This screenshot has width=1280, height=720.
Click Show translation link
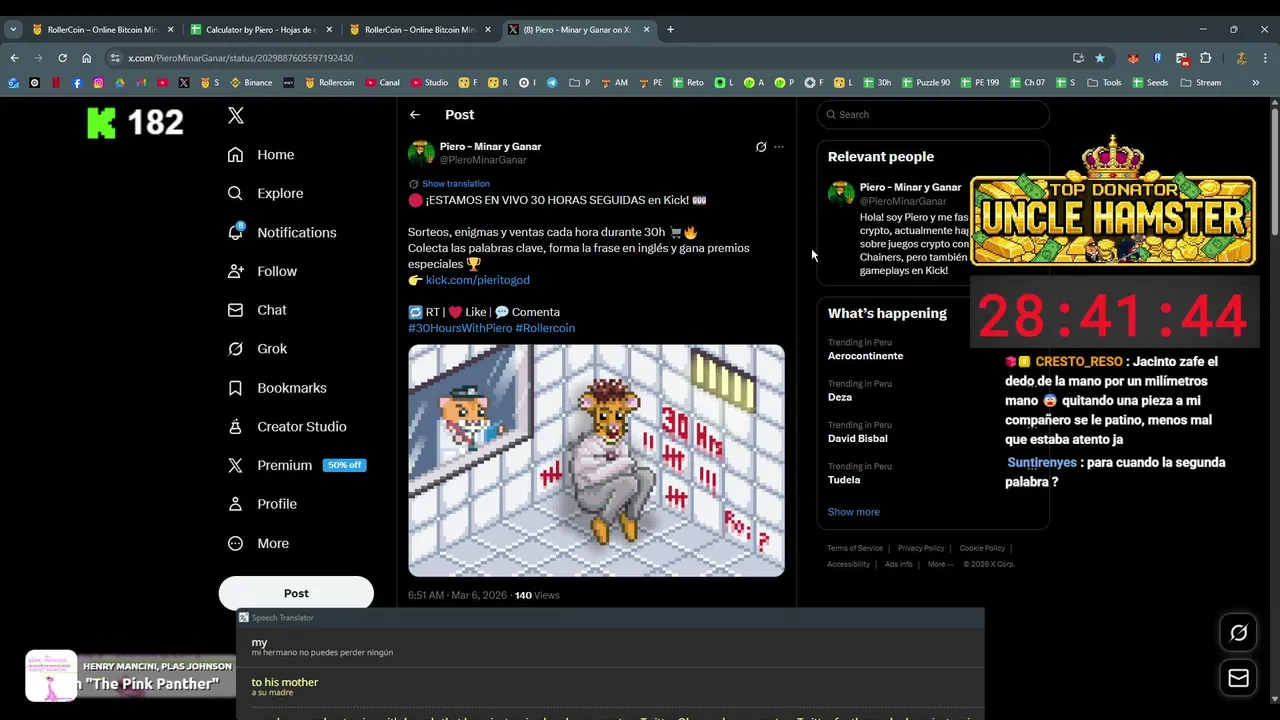455,184
